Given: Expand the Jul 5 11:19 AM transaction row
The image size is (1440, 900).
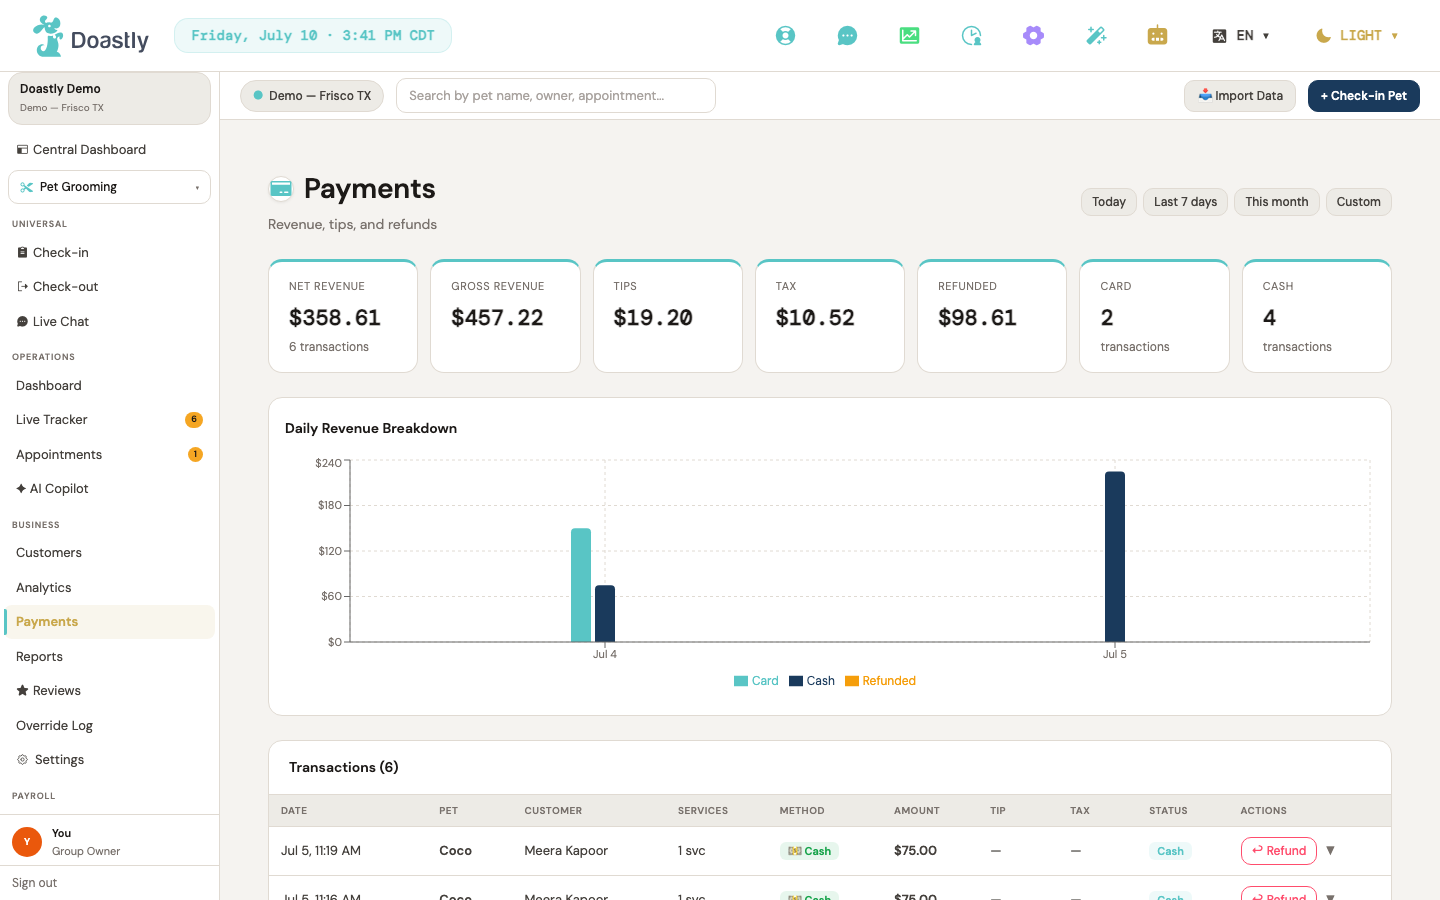Looking at the screenshot, I should click(x=1330, y=851).
